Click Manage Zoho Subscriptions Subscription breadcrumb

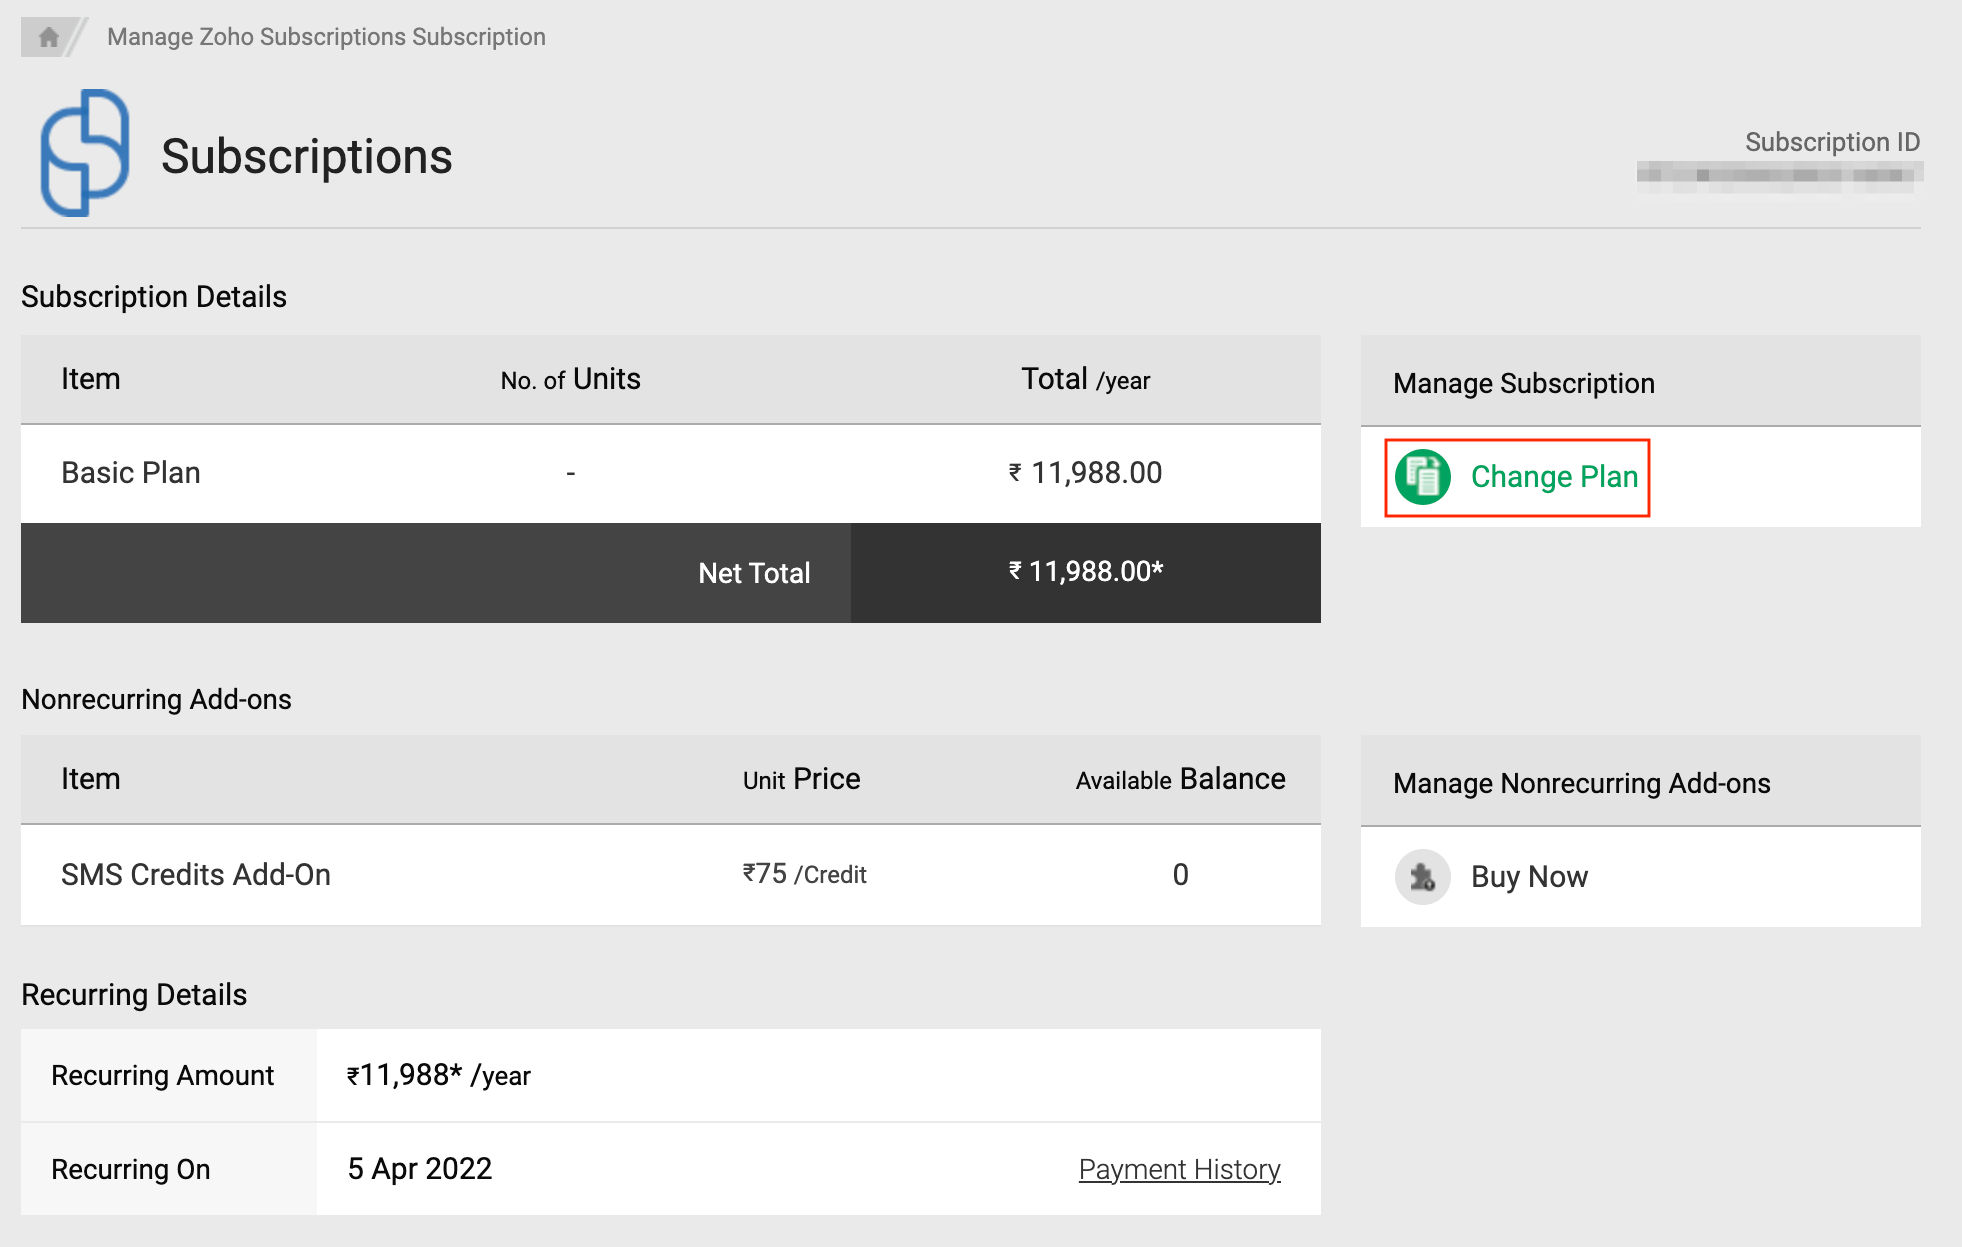coord(326,37)
